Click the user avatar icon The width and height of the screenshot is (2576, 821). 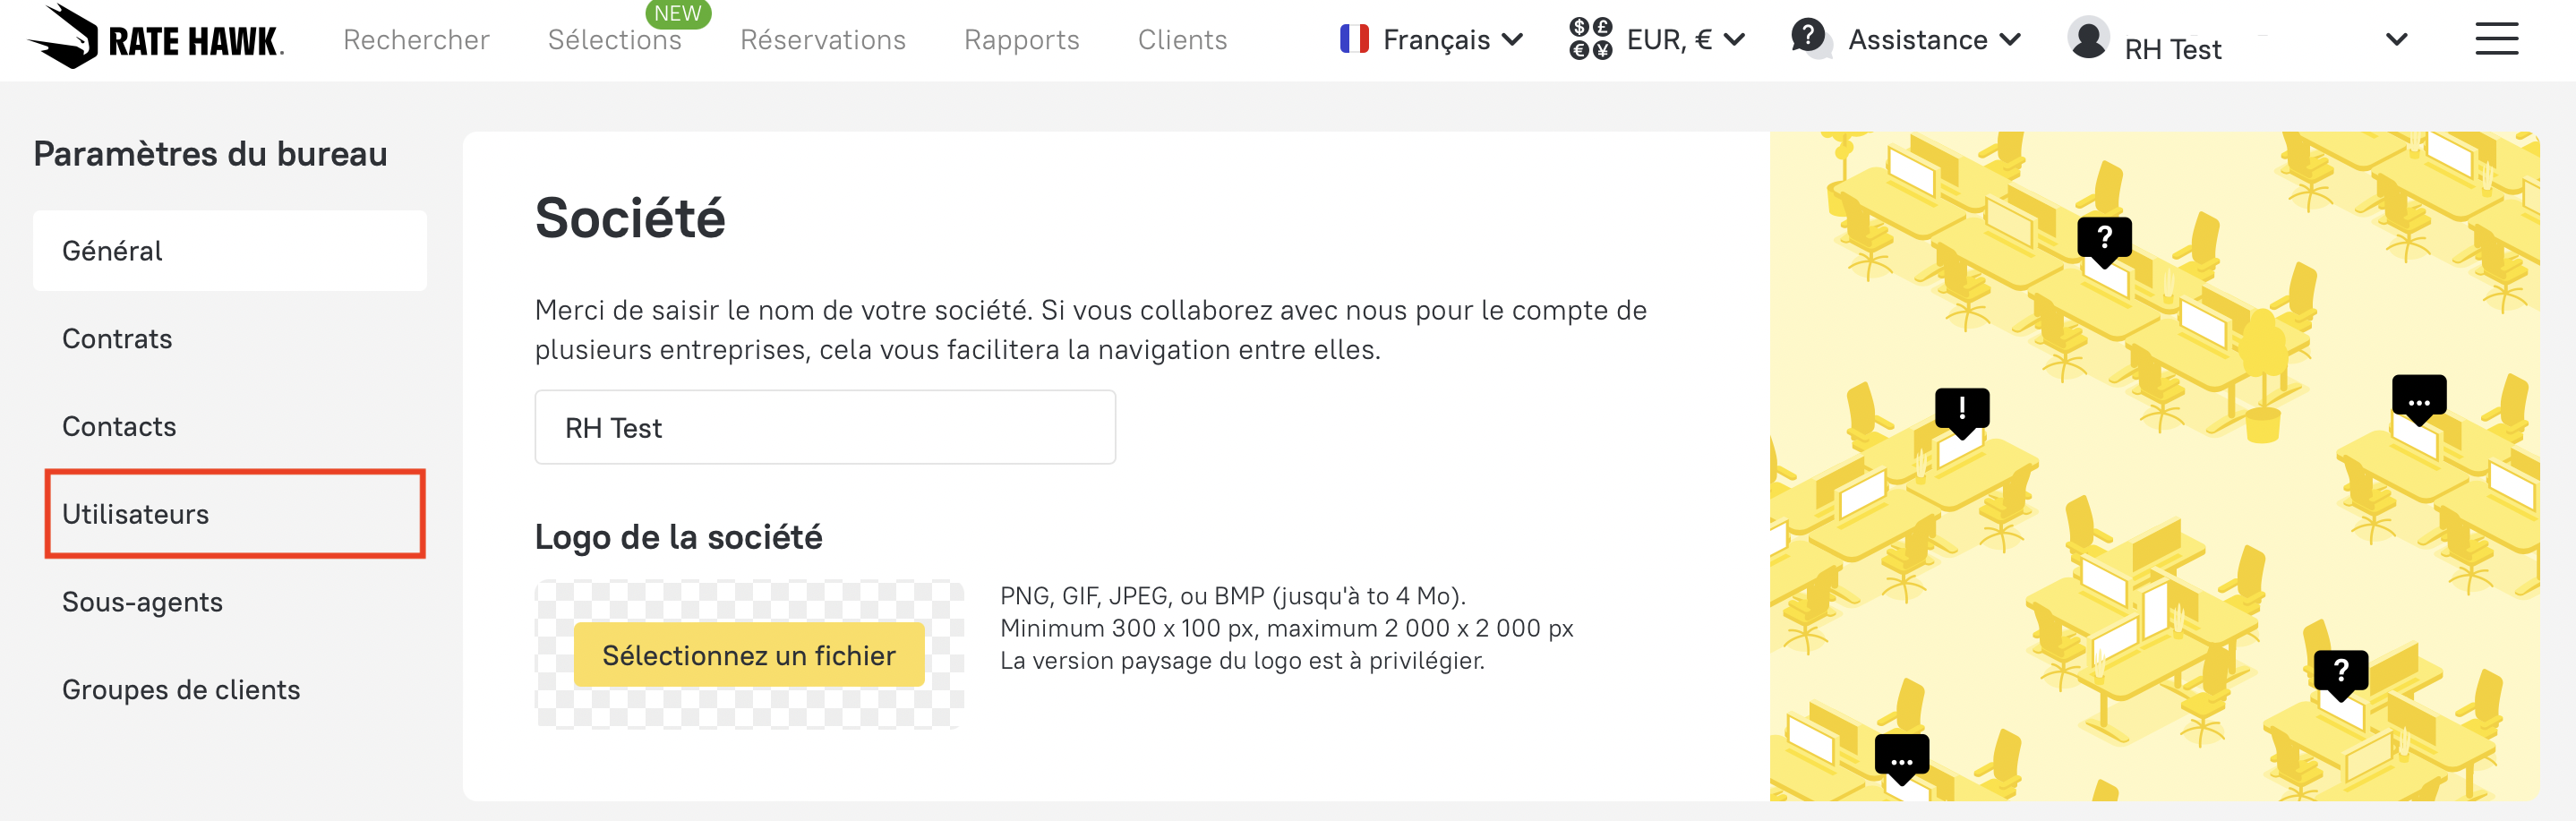pos(2088,39)
